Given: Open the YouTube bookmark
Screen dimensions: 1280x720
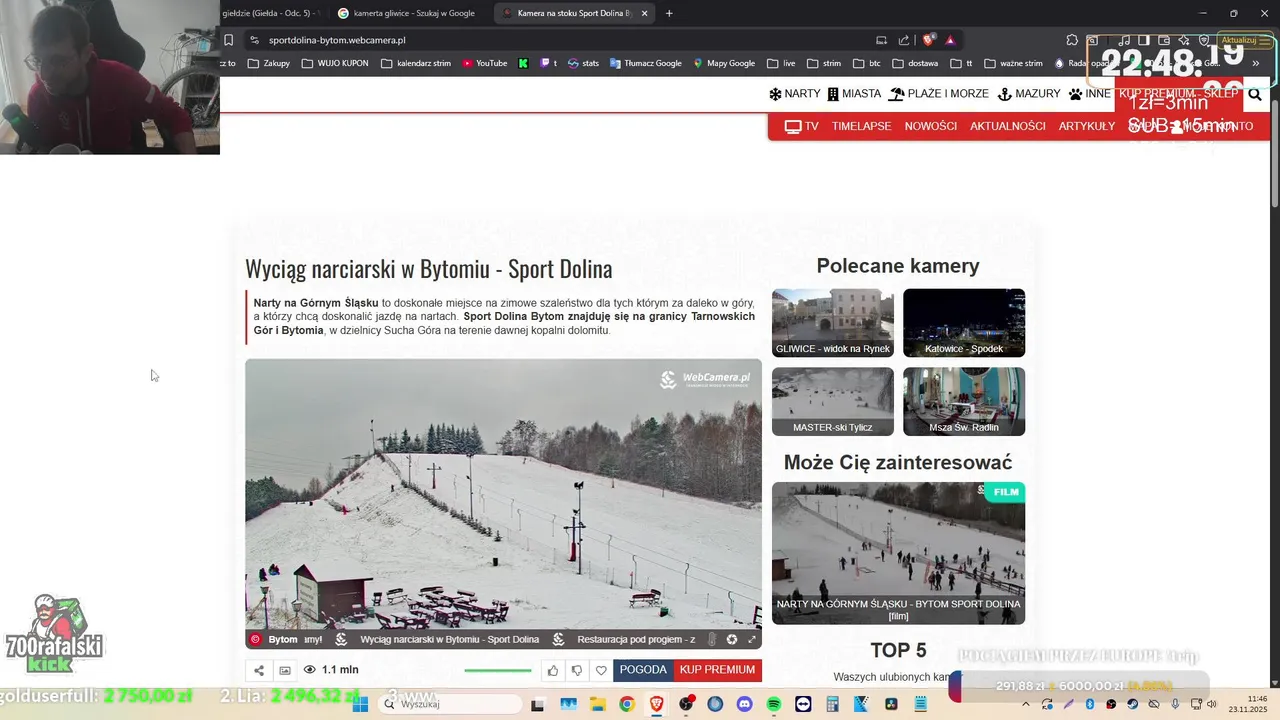Looking at the screenshot, I should point(485,63).
